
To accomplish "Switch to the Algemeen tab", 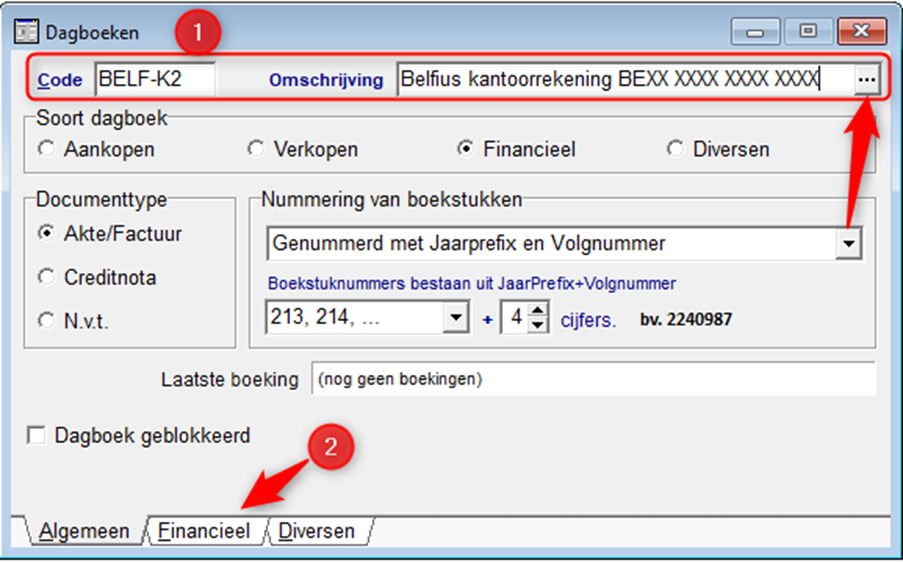I will click(x=84, y=531).
